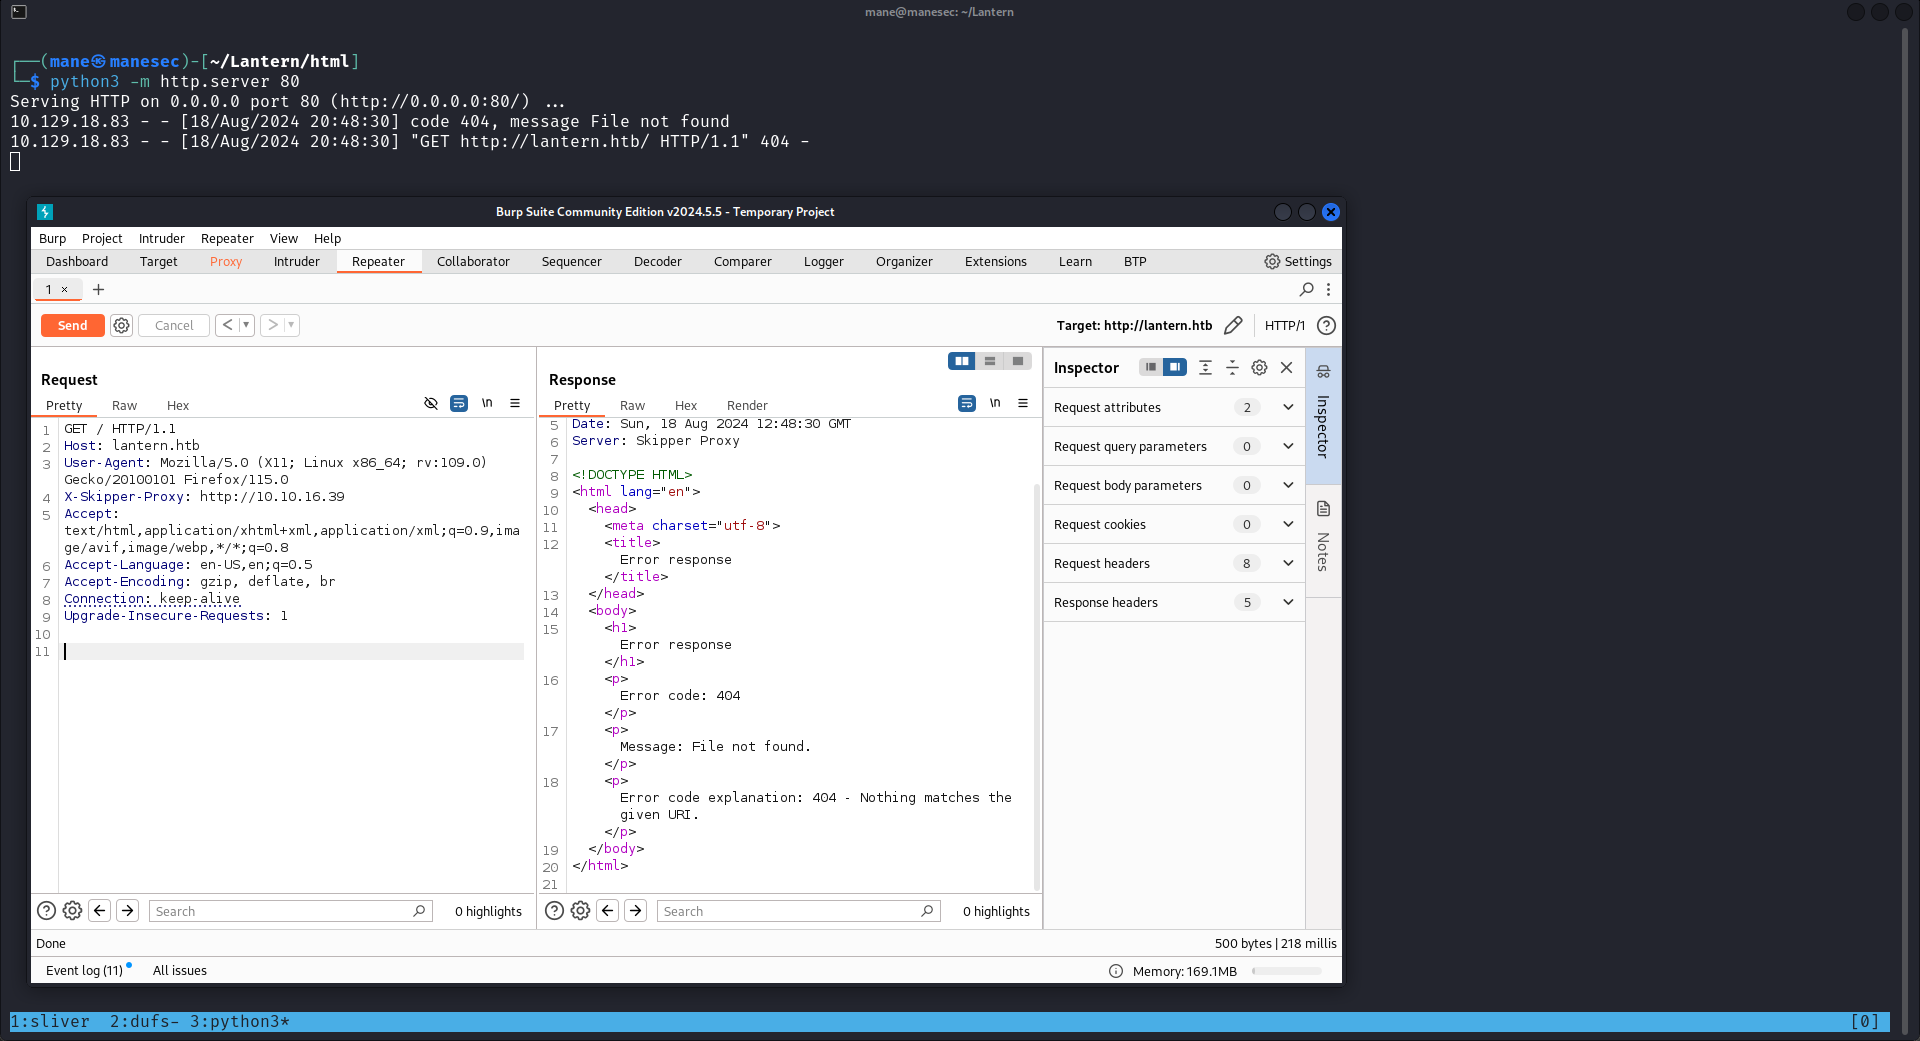
Task: Select Hex view in Request pane
Action: [178, 406]
